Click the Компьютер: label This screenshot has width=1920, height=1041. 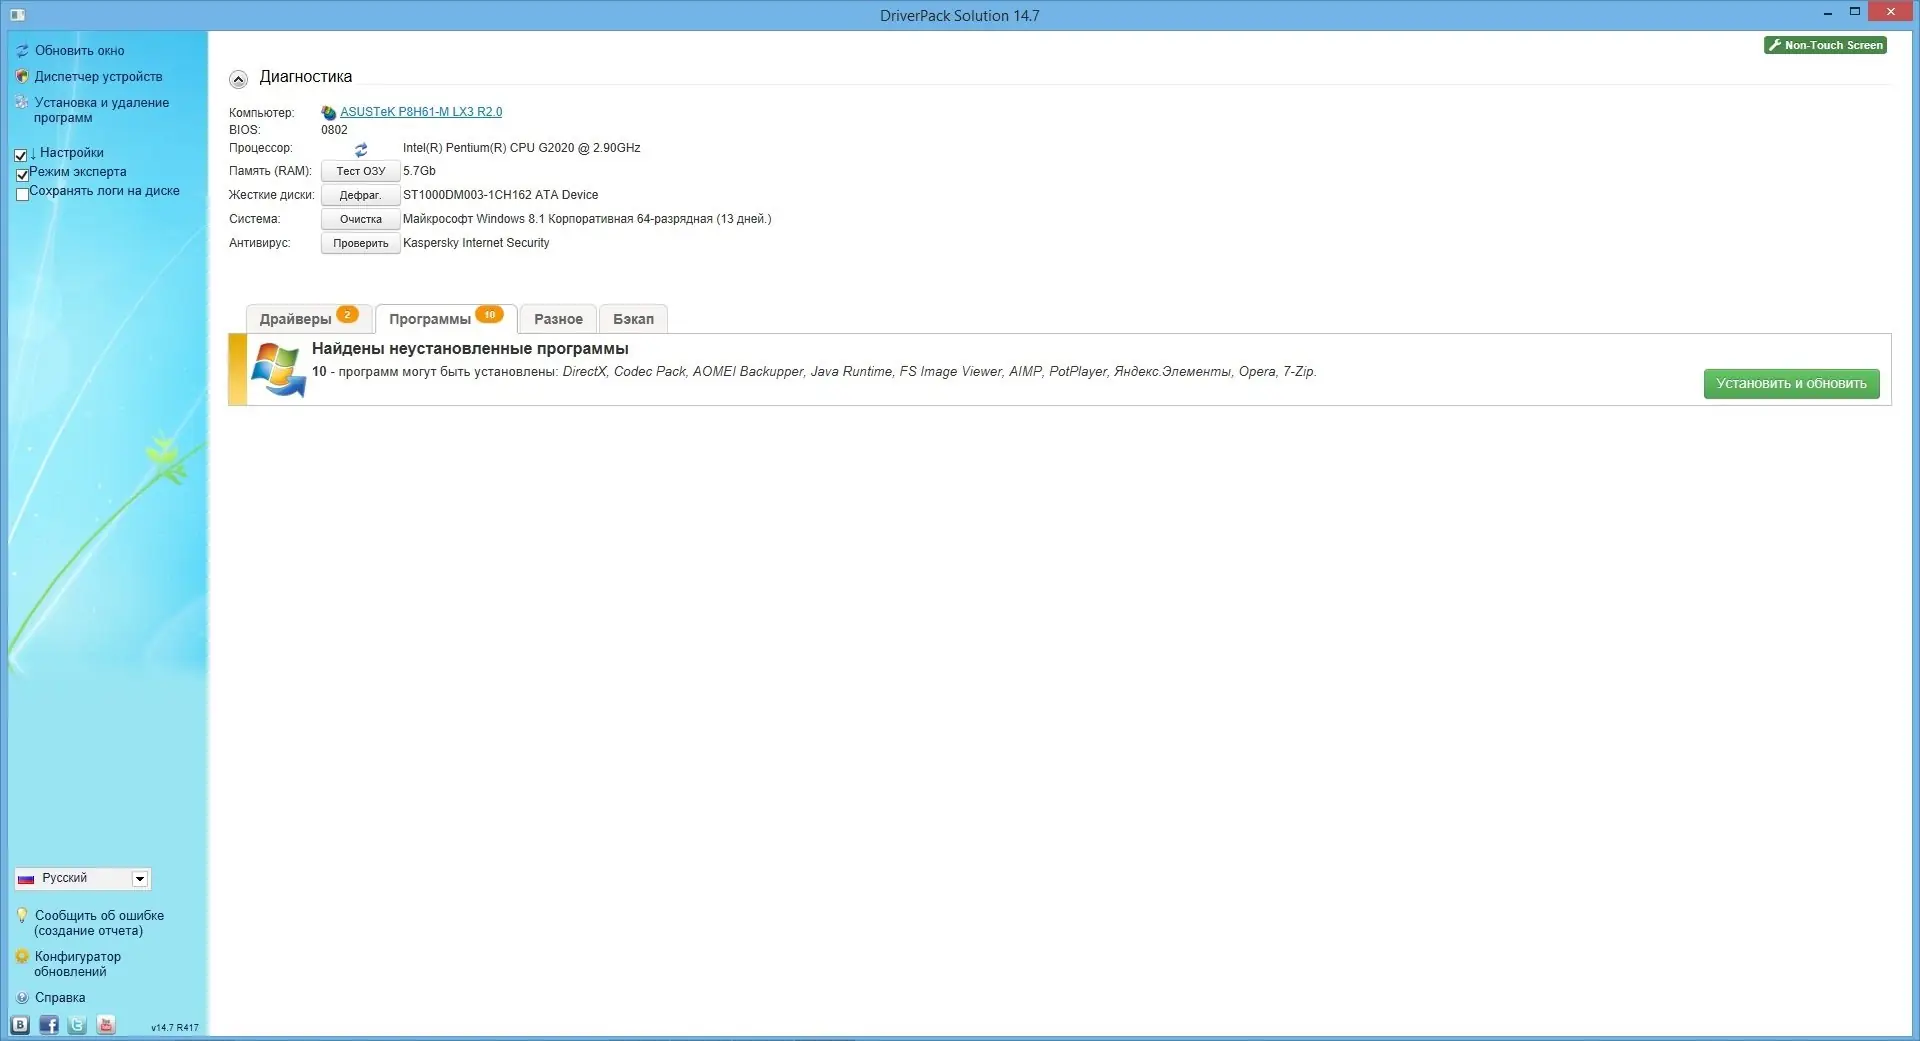261,113
